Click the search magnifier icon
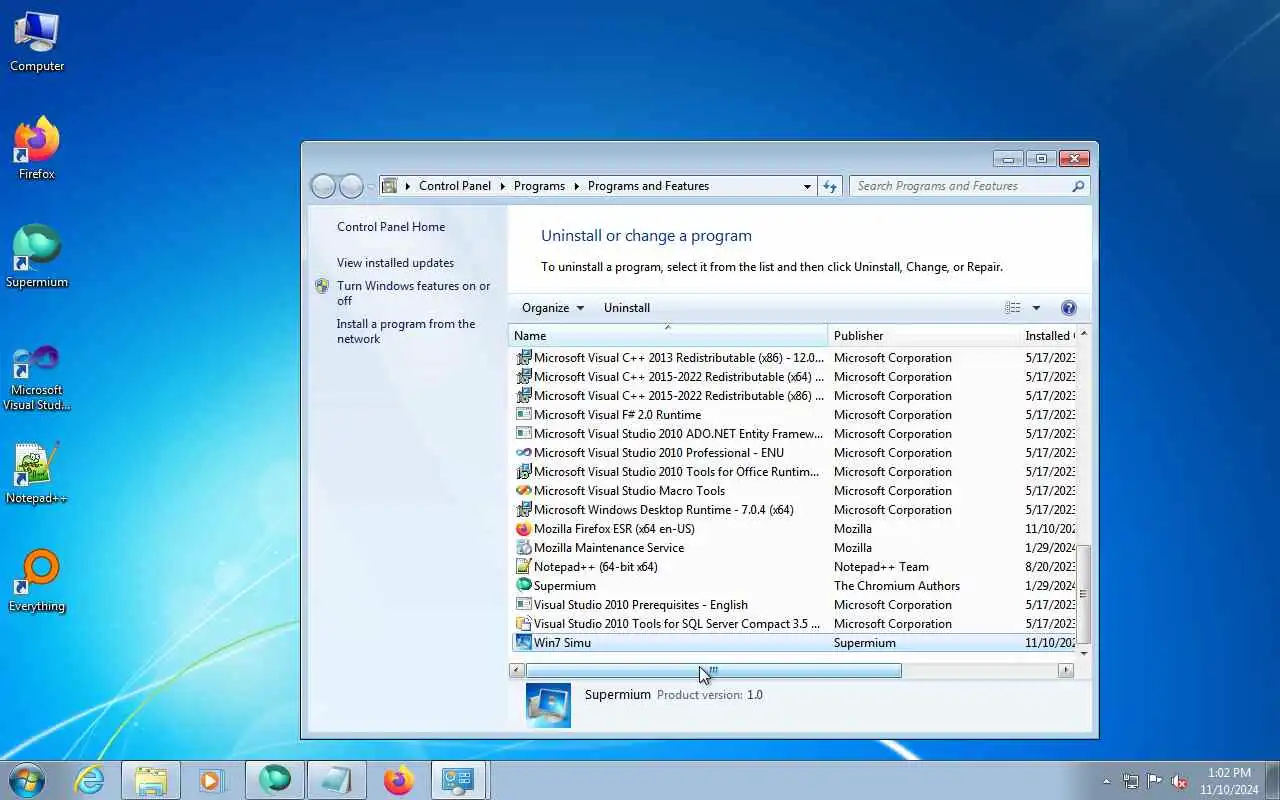The height and width of the screenshot is (800, 1280). pyautogui.click(x=1078, y=186)
